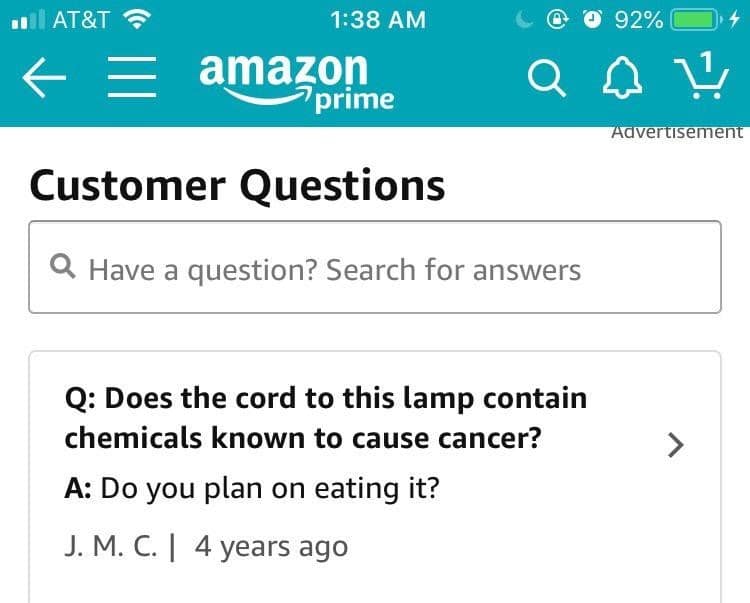The image size is (750, 603).
Task: Tap the 1:38 AM clock in the status bar
Action: (x=376, y=19)
